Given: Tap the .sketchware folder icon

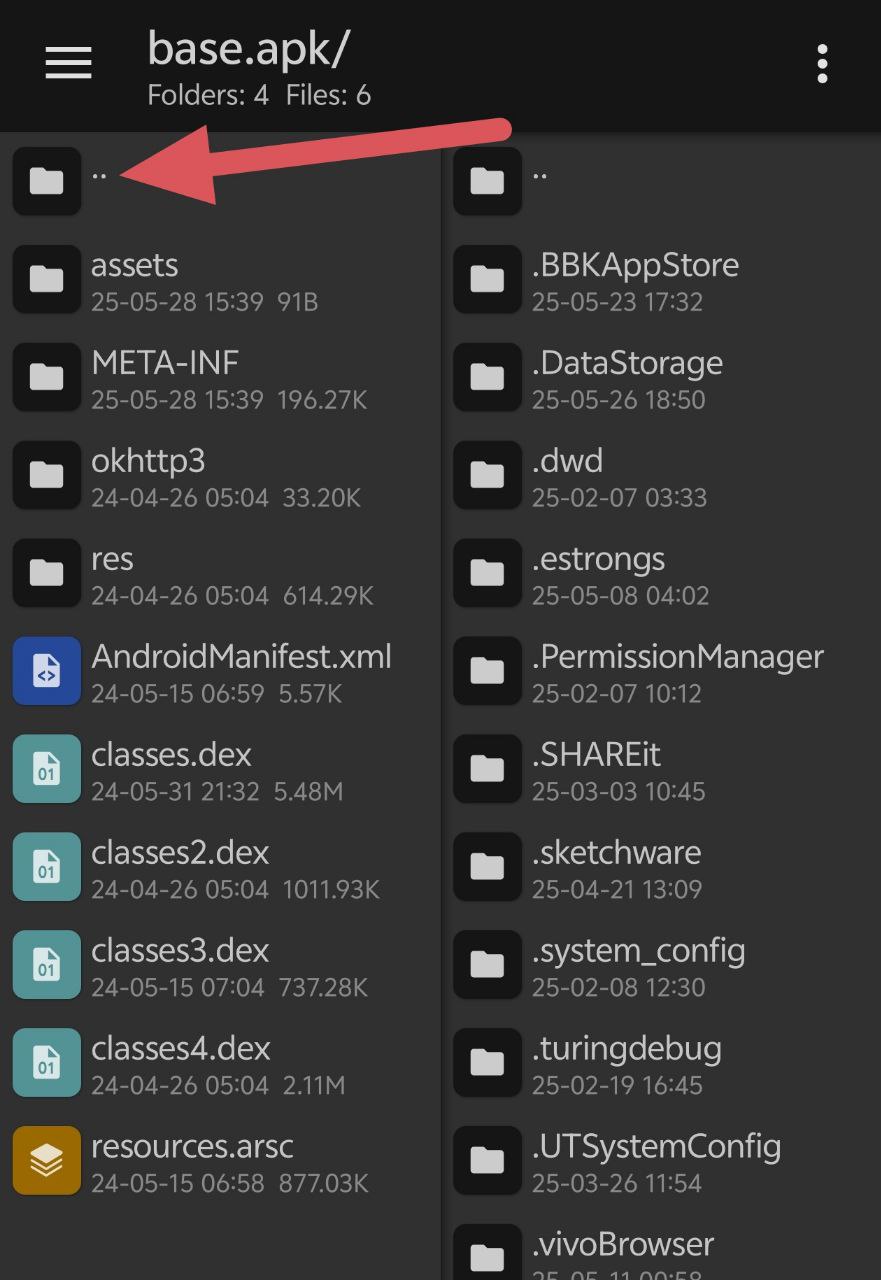Looking at the screenshot, I should coord(487,867).
